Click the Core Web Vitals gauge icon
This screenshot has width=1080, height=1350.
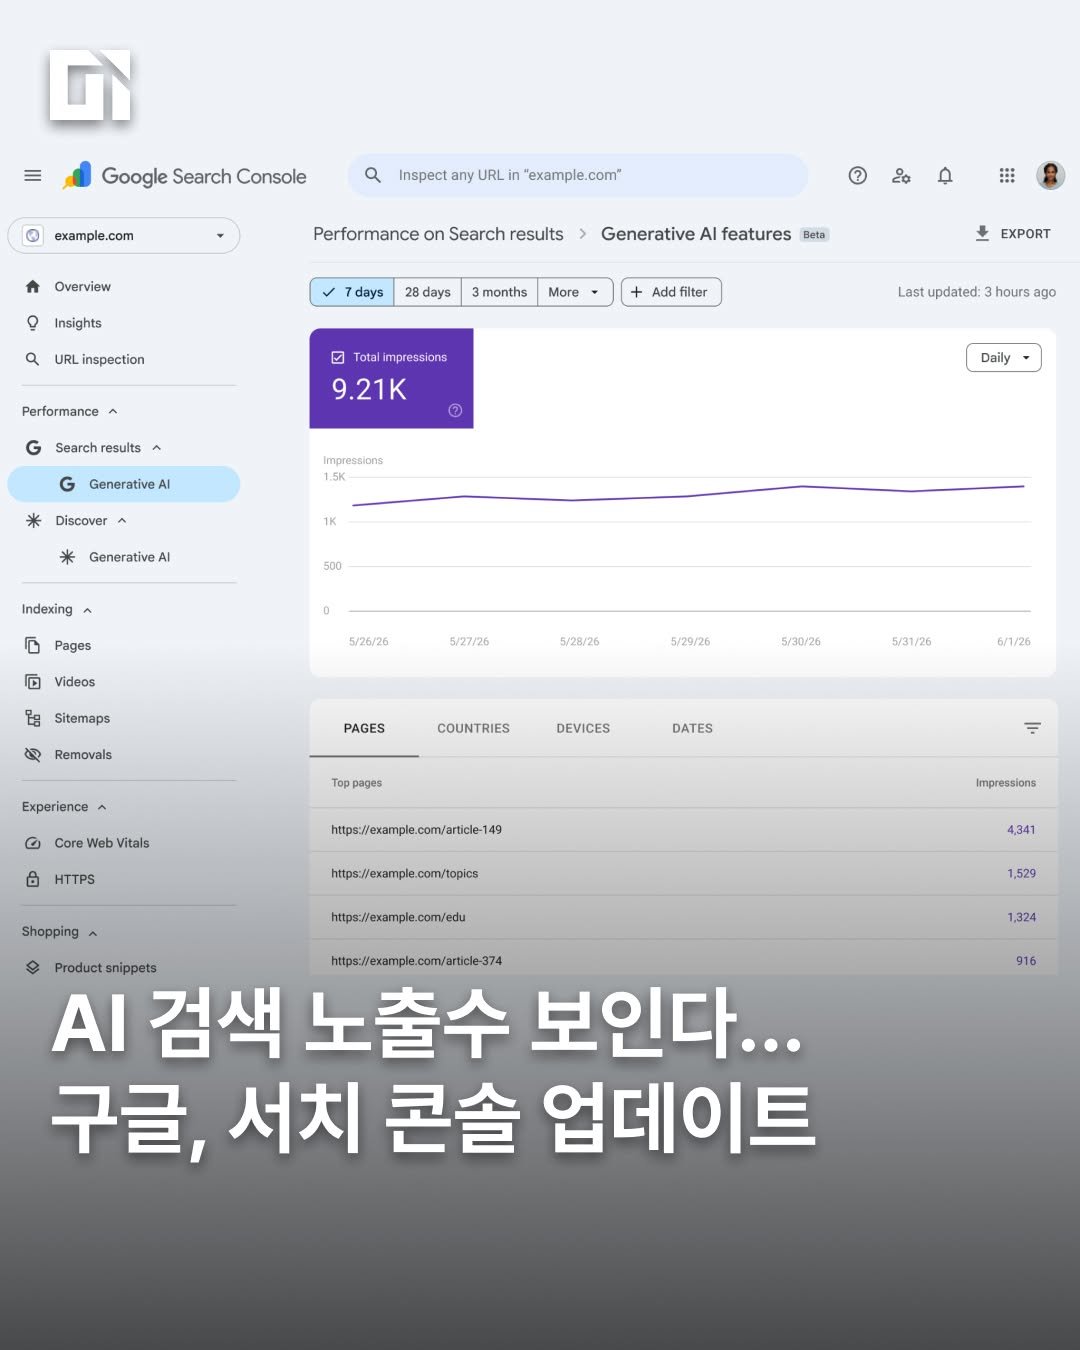(33, 843)
